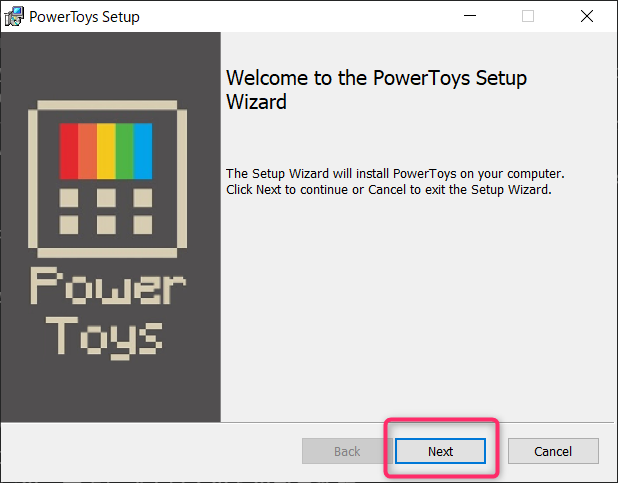The width and height of the screenshot is (618, 483).
Task: Click the disabled maximize button
Action: click(528, 16)
